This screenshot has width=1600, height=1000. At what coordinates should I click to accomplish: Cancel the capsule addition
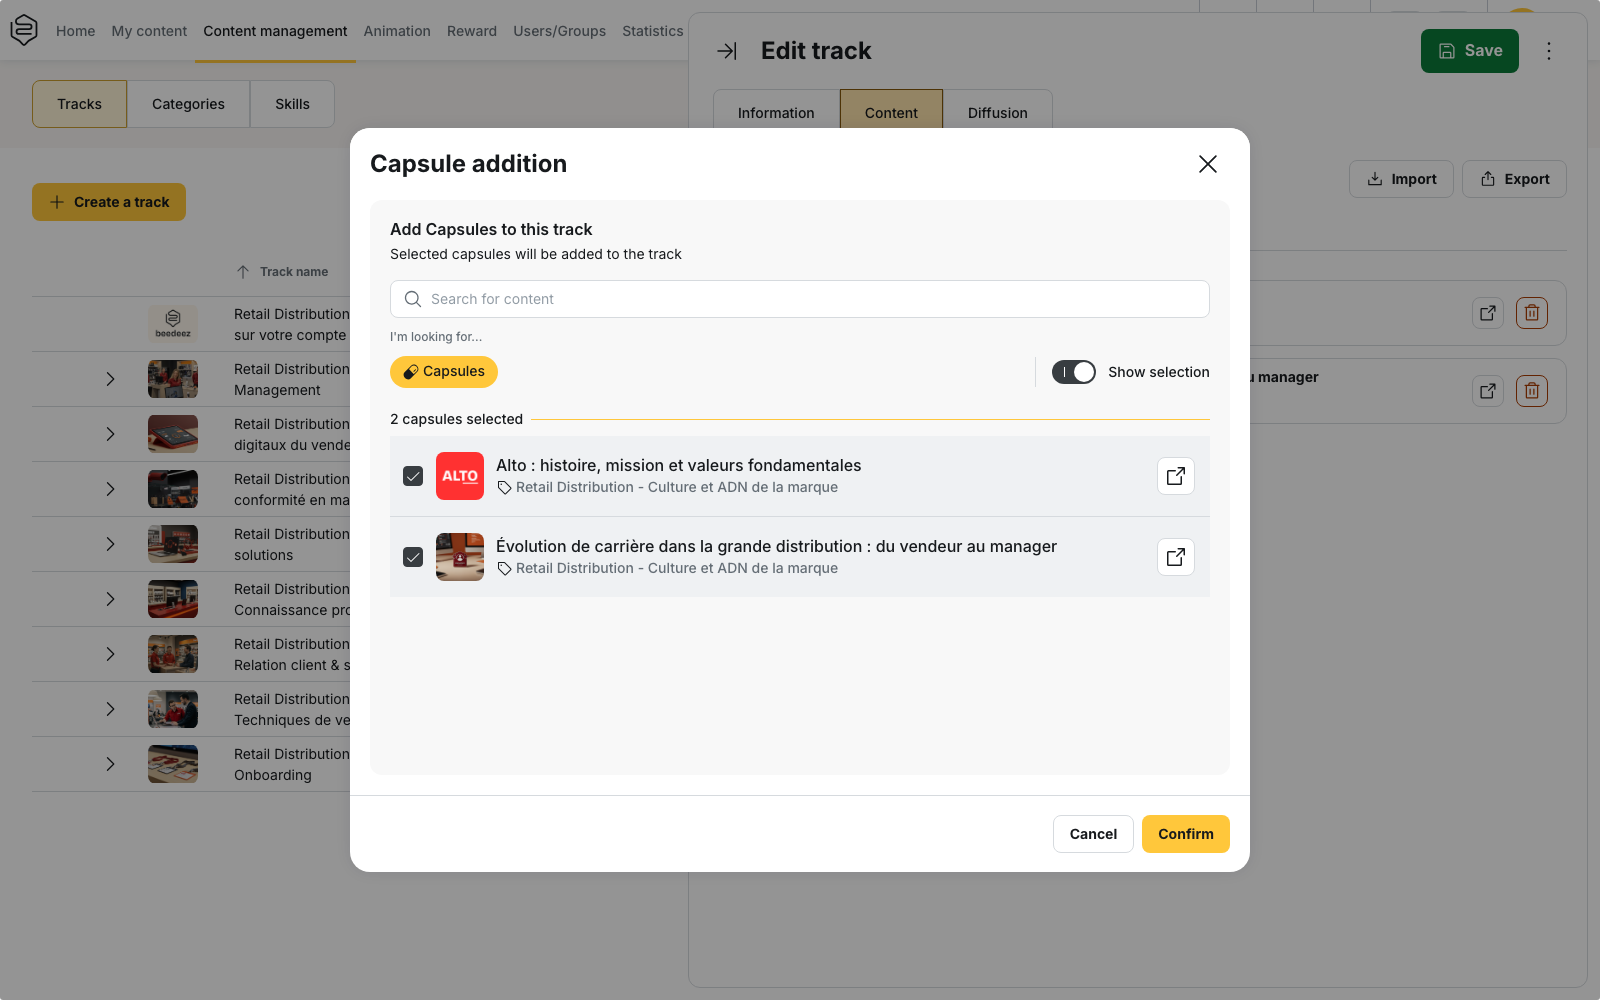1093,834
